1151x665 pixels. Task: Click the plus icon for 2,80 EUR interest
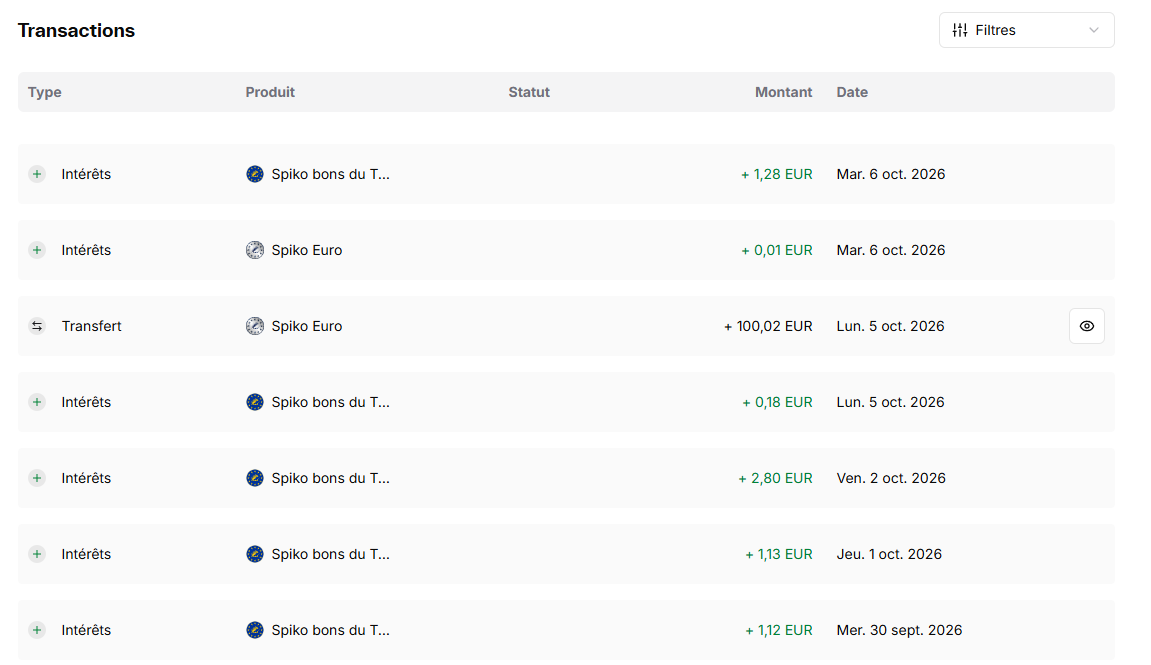37,478
